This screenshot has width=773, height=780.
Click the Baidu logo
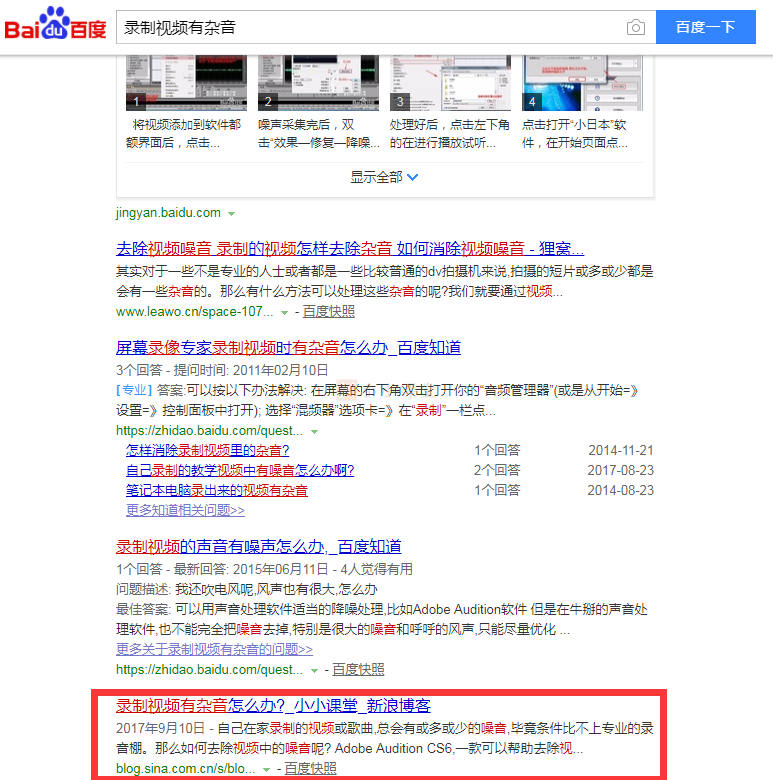[x=55, y=24]
